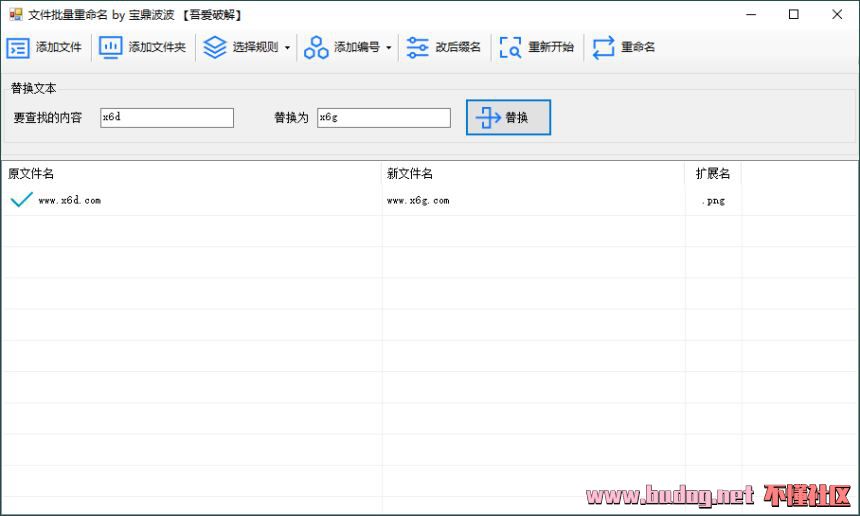860x516 pixels.
Task: Click the Add File (添加文件) icon
Action: pyautogui.click(x=18, y=47)
